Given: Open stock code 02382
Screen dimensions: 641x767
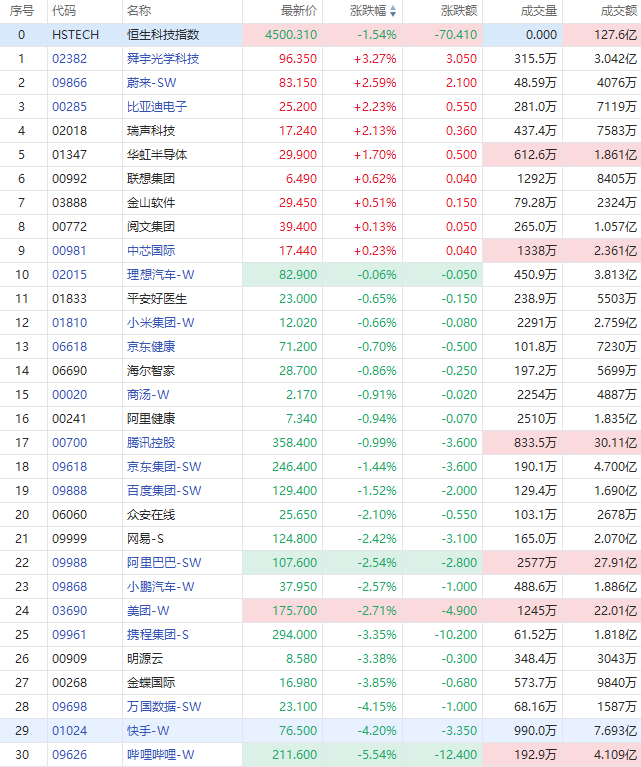Looking at the screenshot, I should tap(69, 59).
